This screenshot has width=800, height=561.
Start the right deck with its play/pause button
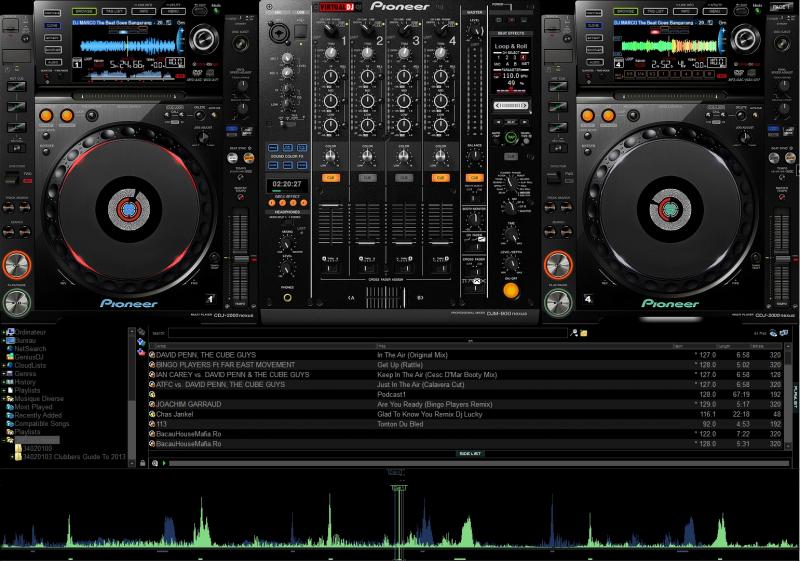[x=558, y=303]
